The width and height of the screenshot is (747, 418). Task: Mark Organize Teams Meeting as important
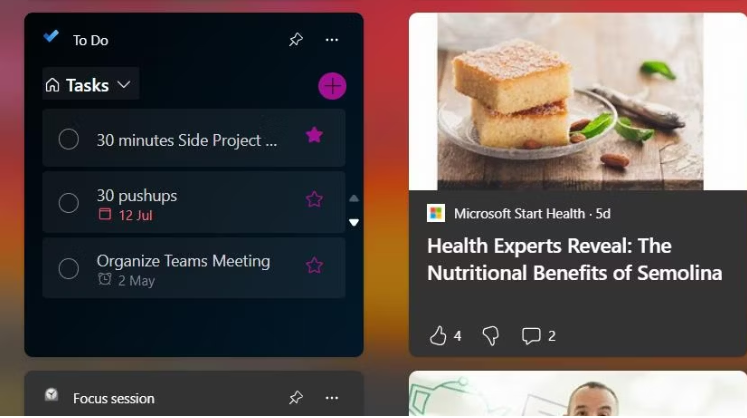pyautogui.click(x=314, y=265)
